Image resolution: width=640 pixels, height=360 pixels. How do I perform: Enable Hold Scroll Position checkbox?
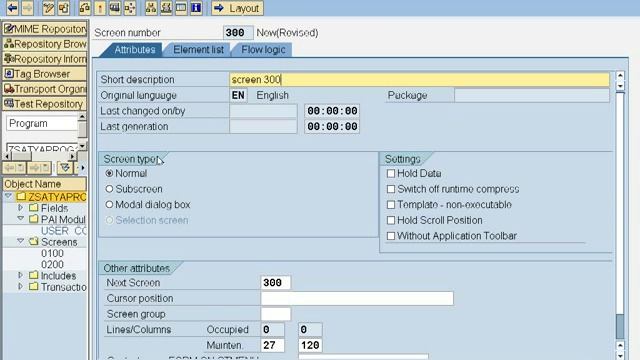[x=391, y=220]
